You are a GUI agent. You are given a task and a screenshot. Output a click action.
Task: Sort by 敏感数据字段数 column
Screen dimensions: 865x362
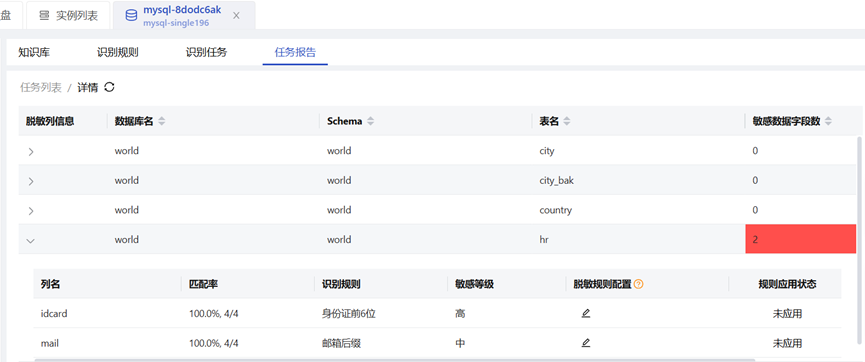click(x=828, y=121)
